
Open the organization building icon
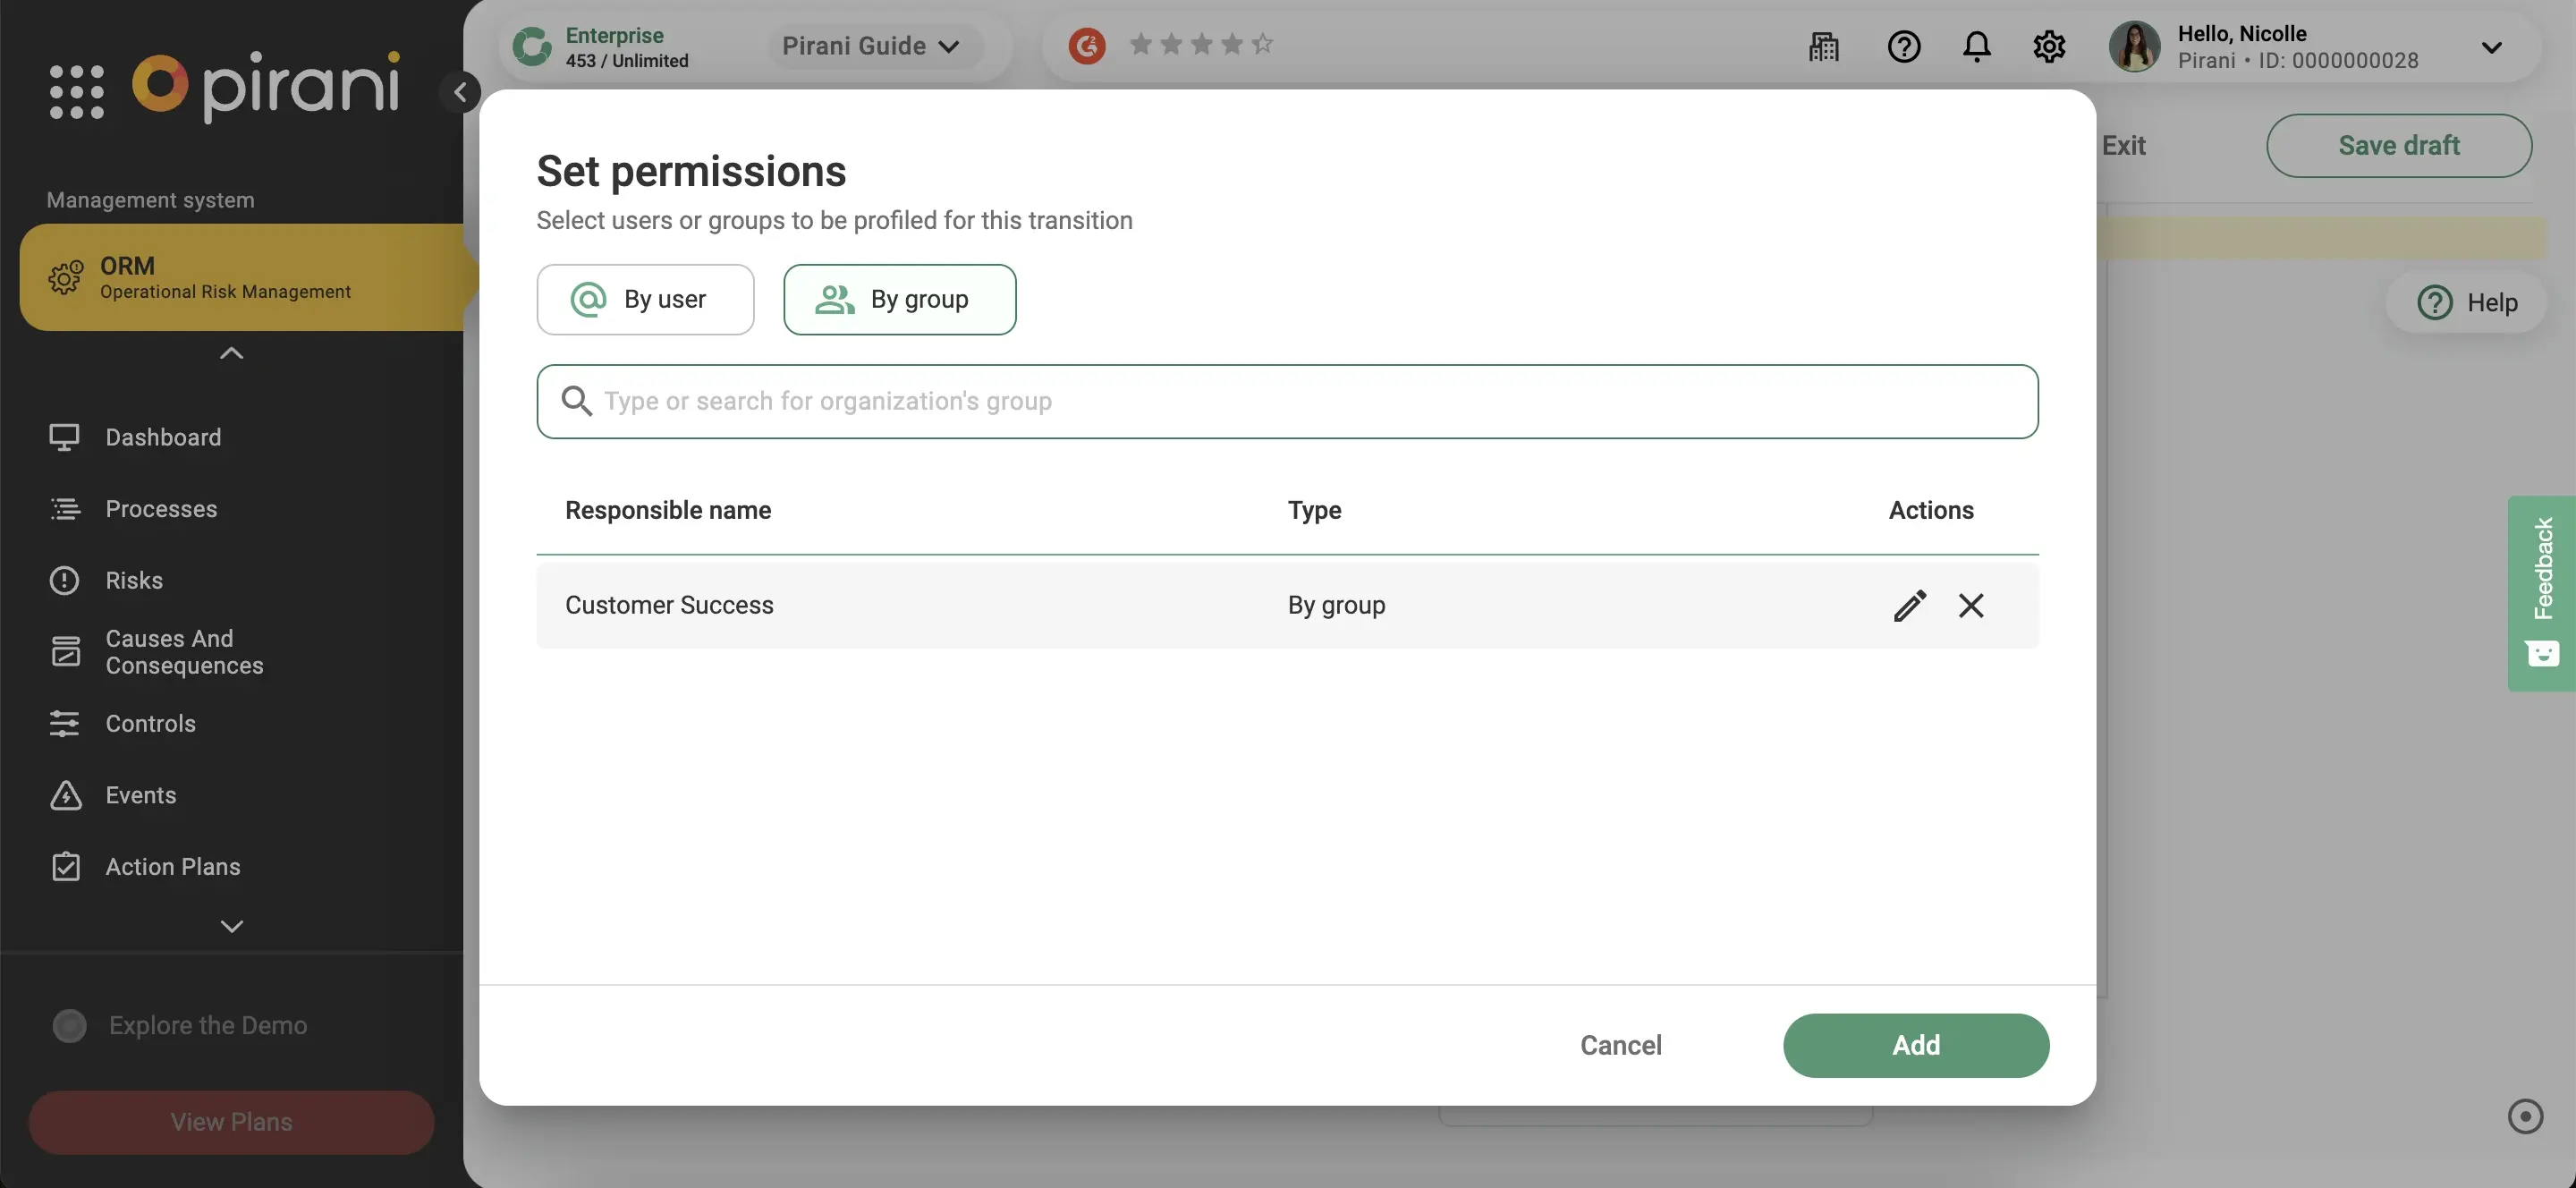tap(1823, 46)
